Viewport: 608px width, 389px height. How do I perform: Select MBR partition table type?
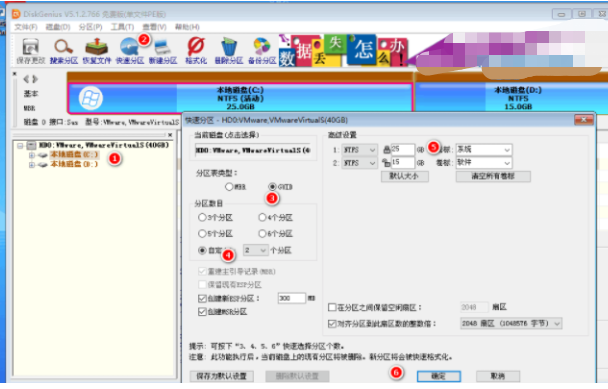(x=236, y=187)
